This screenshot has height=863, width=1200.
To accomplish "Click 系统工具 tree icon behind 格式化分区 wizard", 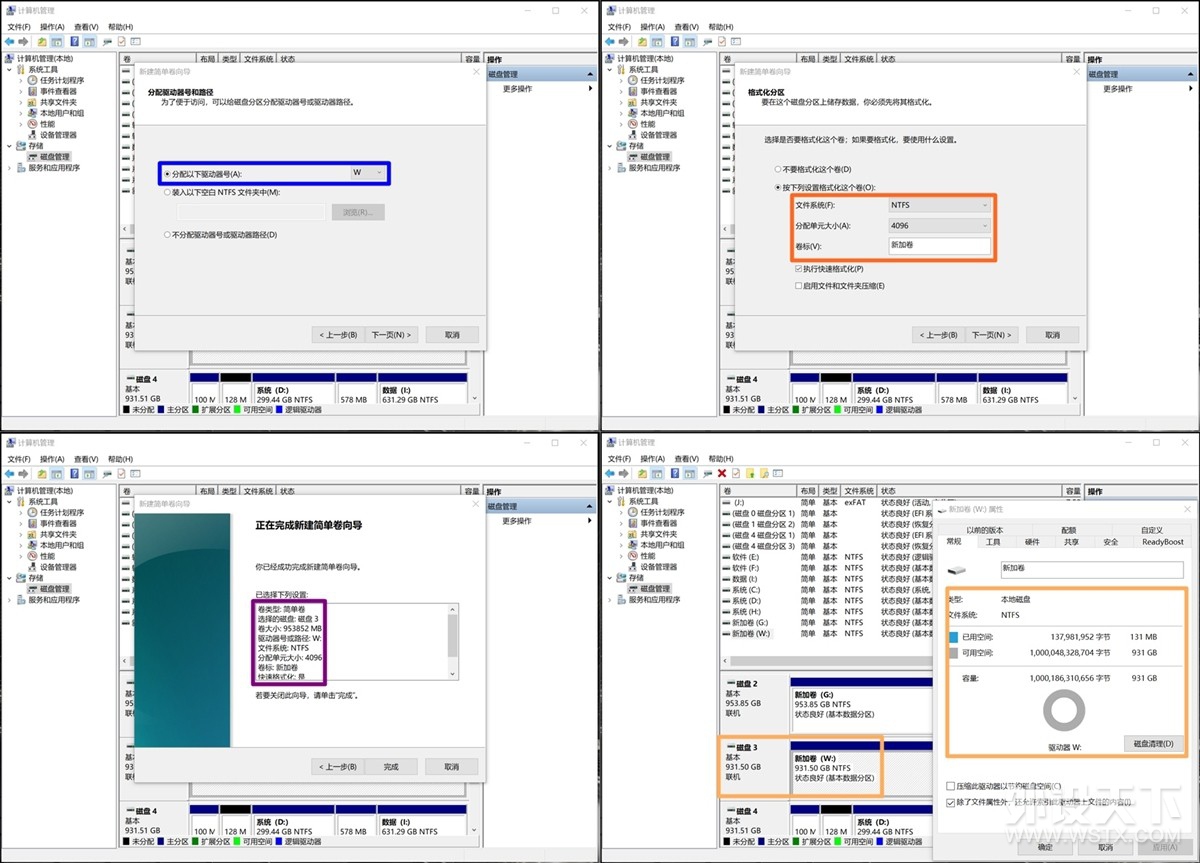I will point(622,69).
